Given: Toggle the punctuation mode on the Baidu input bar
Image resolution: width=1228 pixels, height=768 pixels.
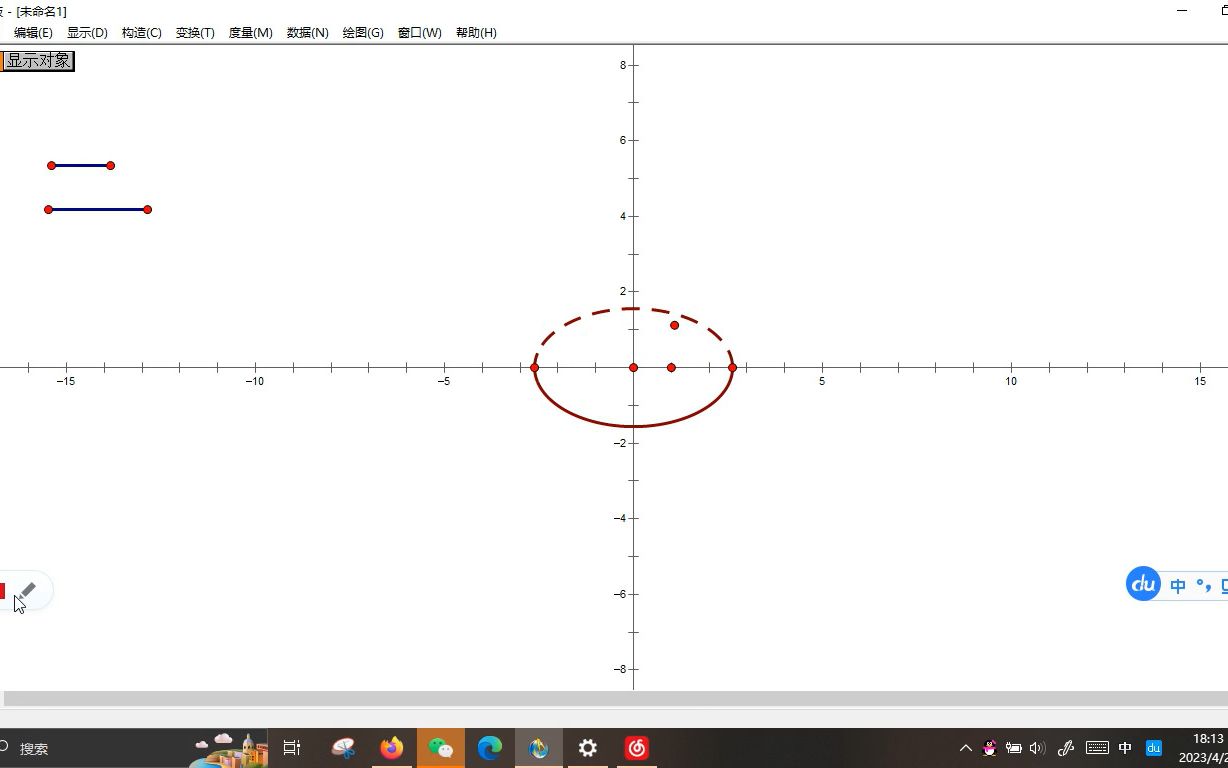Looking at the screenshot, I should click(x=1204, y=586).
